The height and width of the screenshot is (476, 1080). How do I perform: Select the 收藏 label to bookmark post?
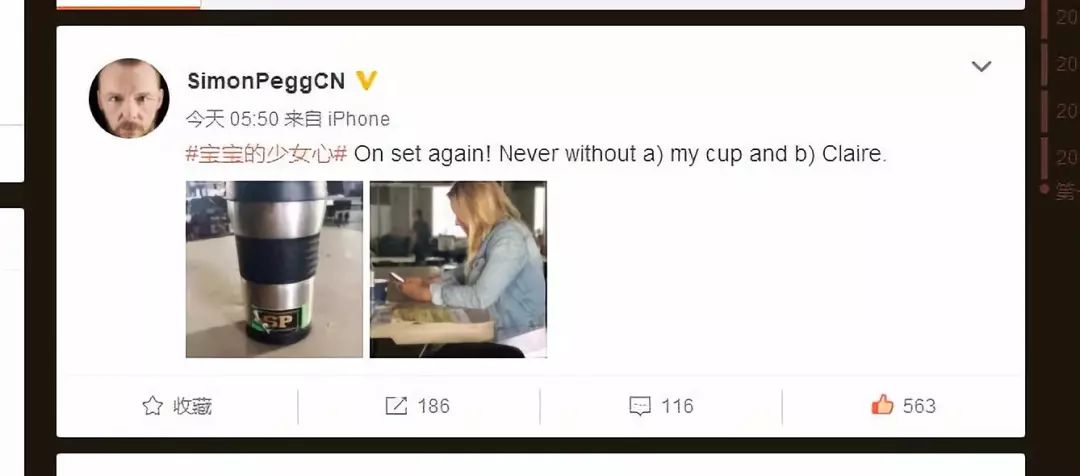pyautogui.click(x=192, y=406)
